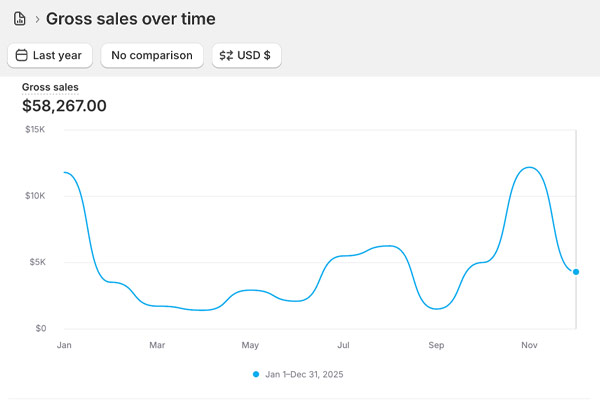Click the currency exchange arrows icon
The image size is (600, 400).
pyautogui.click(x=227, y=56)
